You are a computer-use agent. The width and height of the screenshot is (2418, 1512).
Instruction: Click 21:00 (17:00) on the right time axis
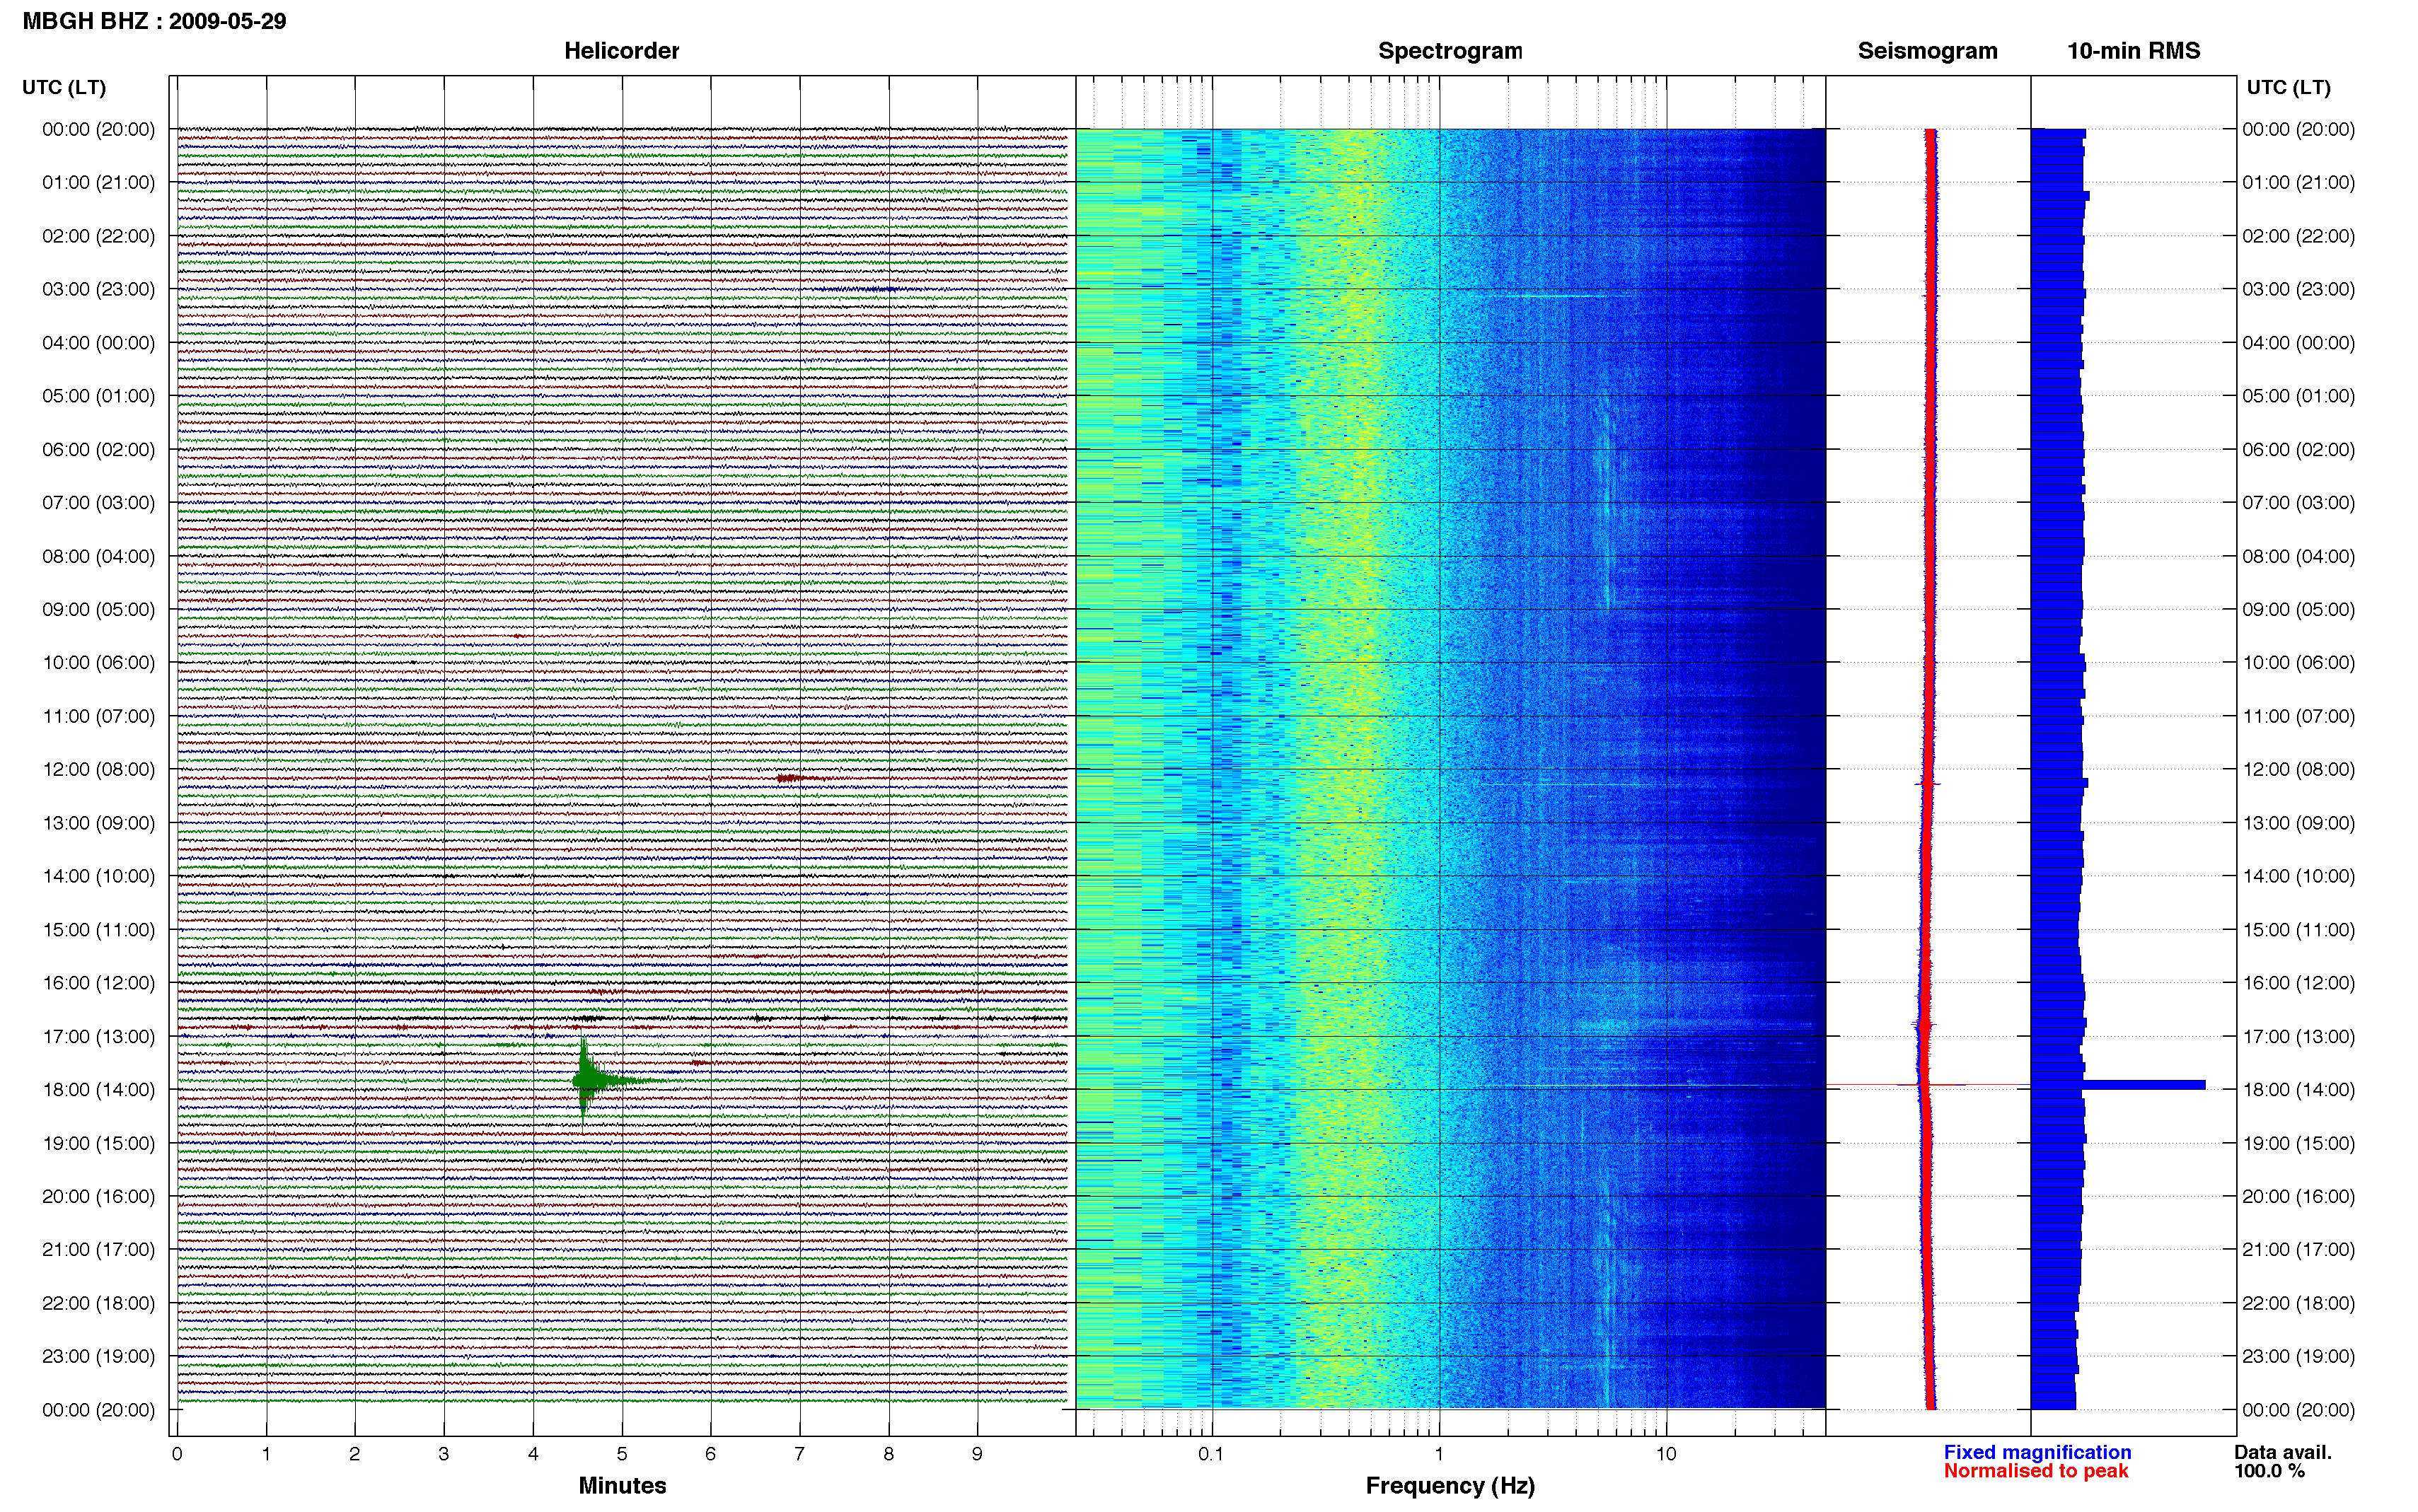tap(2298, 1249)
